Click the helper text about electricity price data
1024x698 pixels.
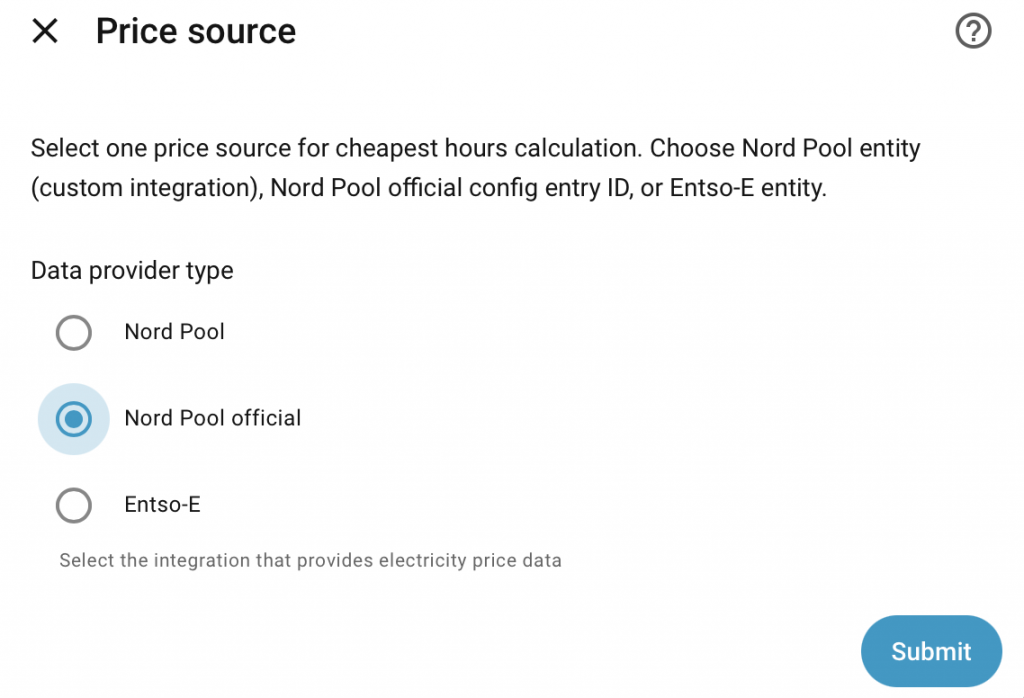(x=310, y=560)
